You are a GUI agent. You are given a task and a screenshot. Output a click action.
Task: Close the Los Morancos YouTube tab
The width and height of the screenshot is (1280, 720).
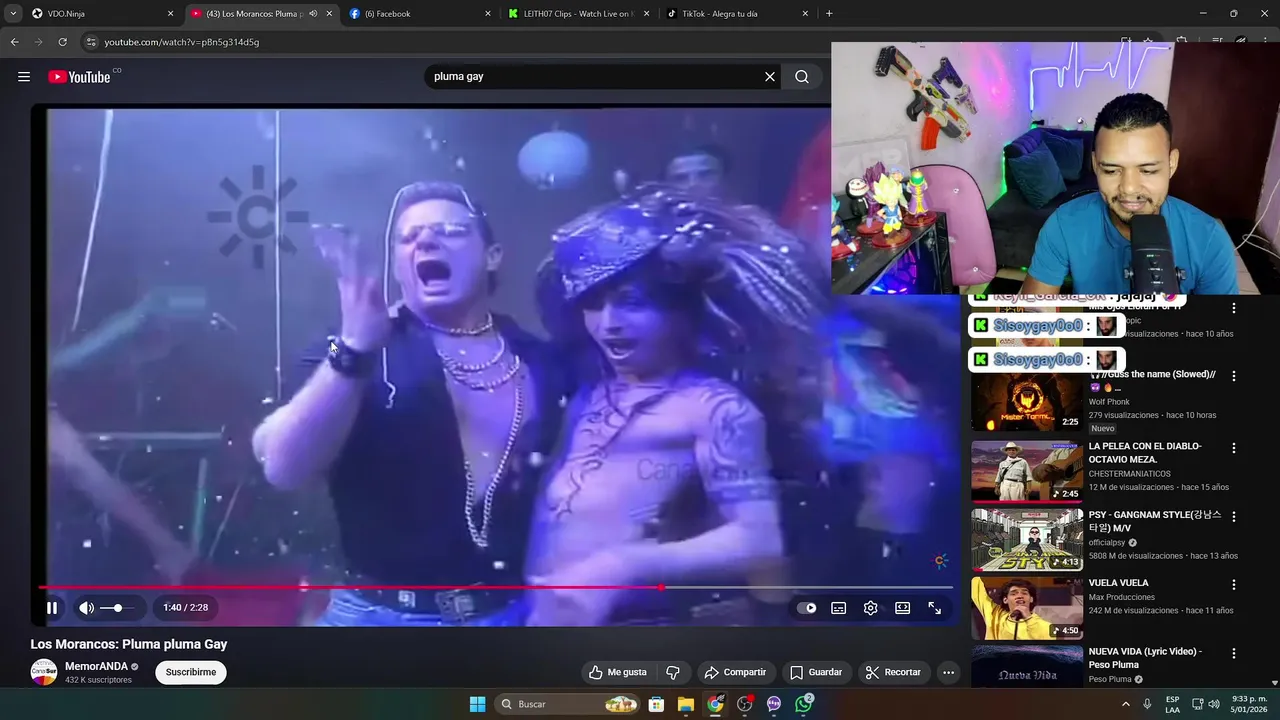click(x=329, y=14)
